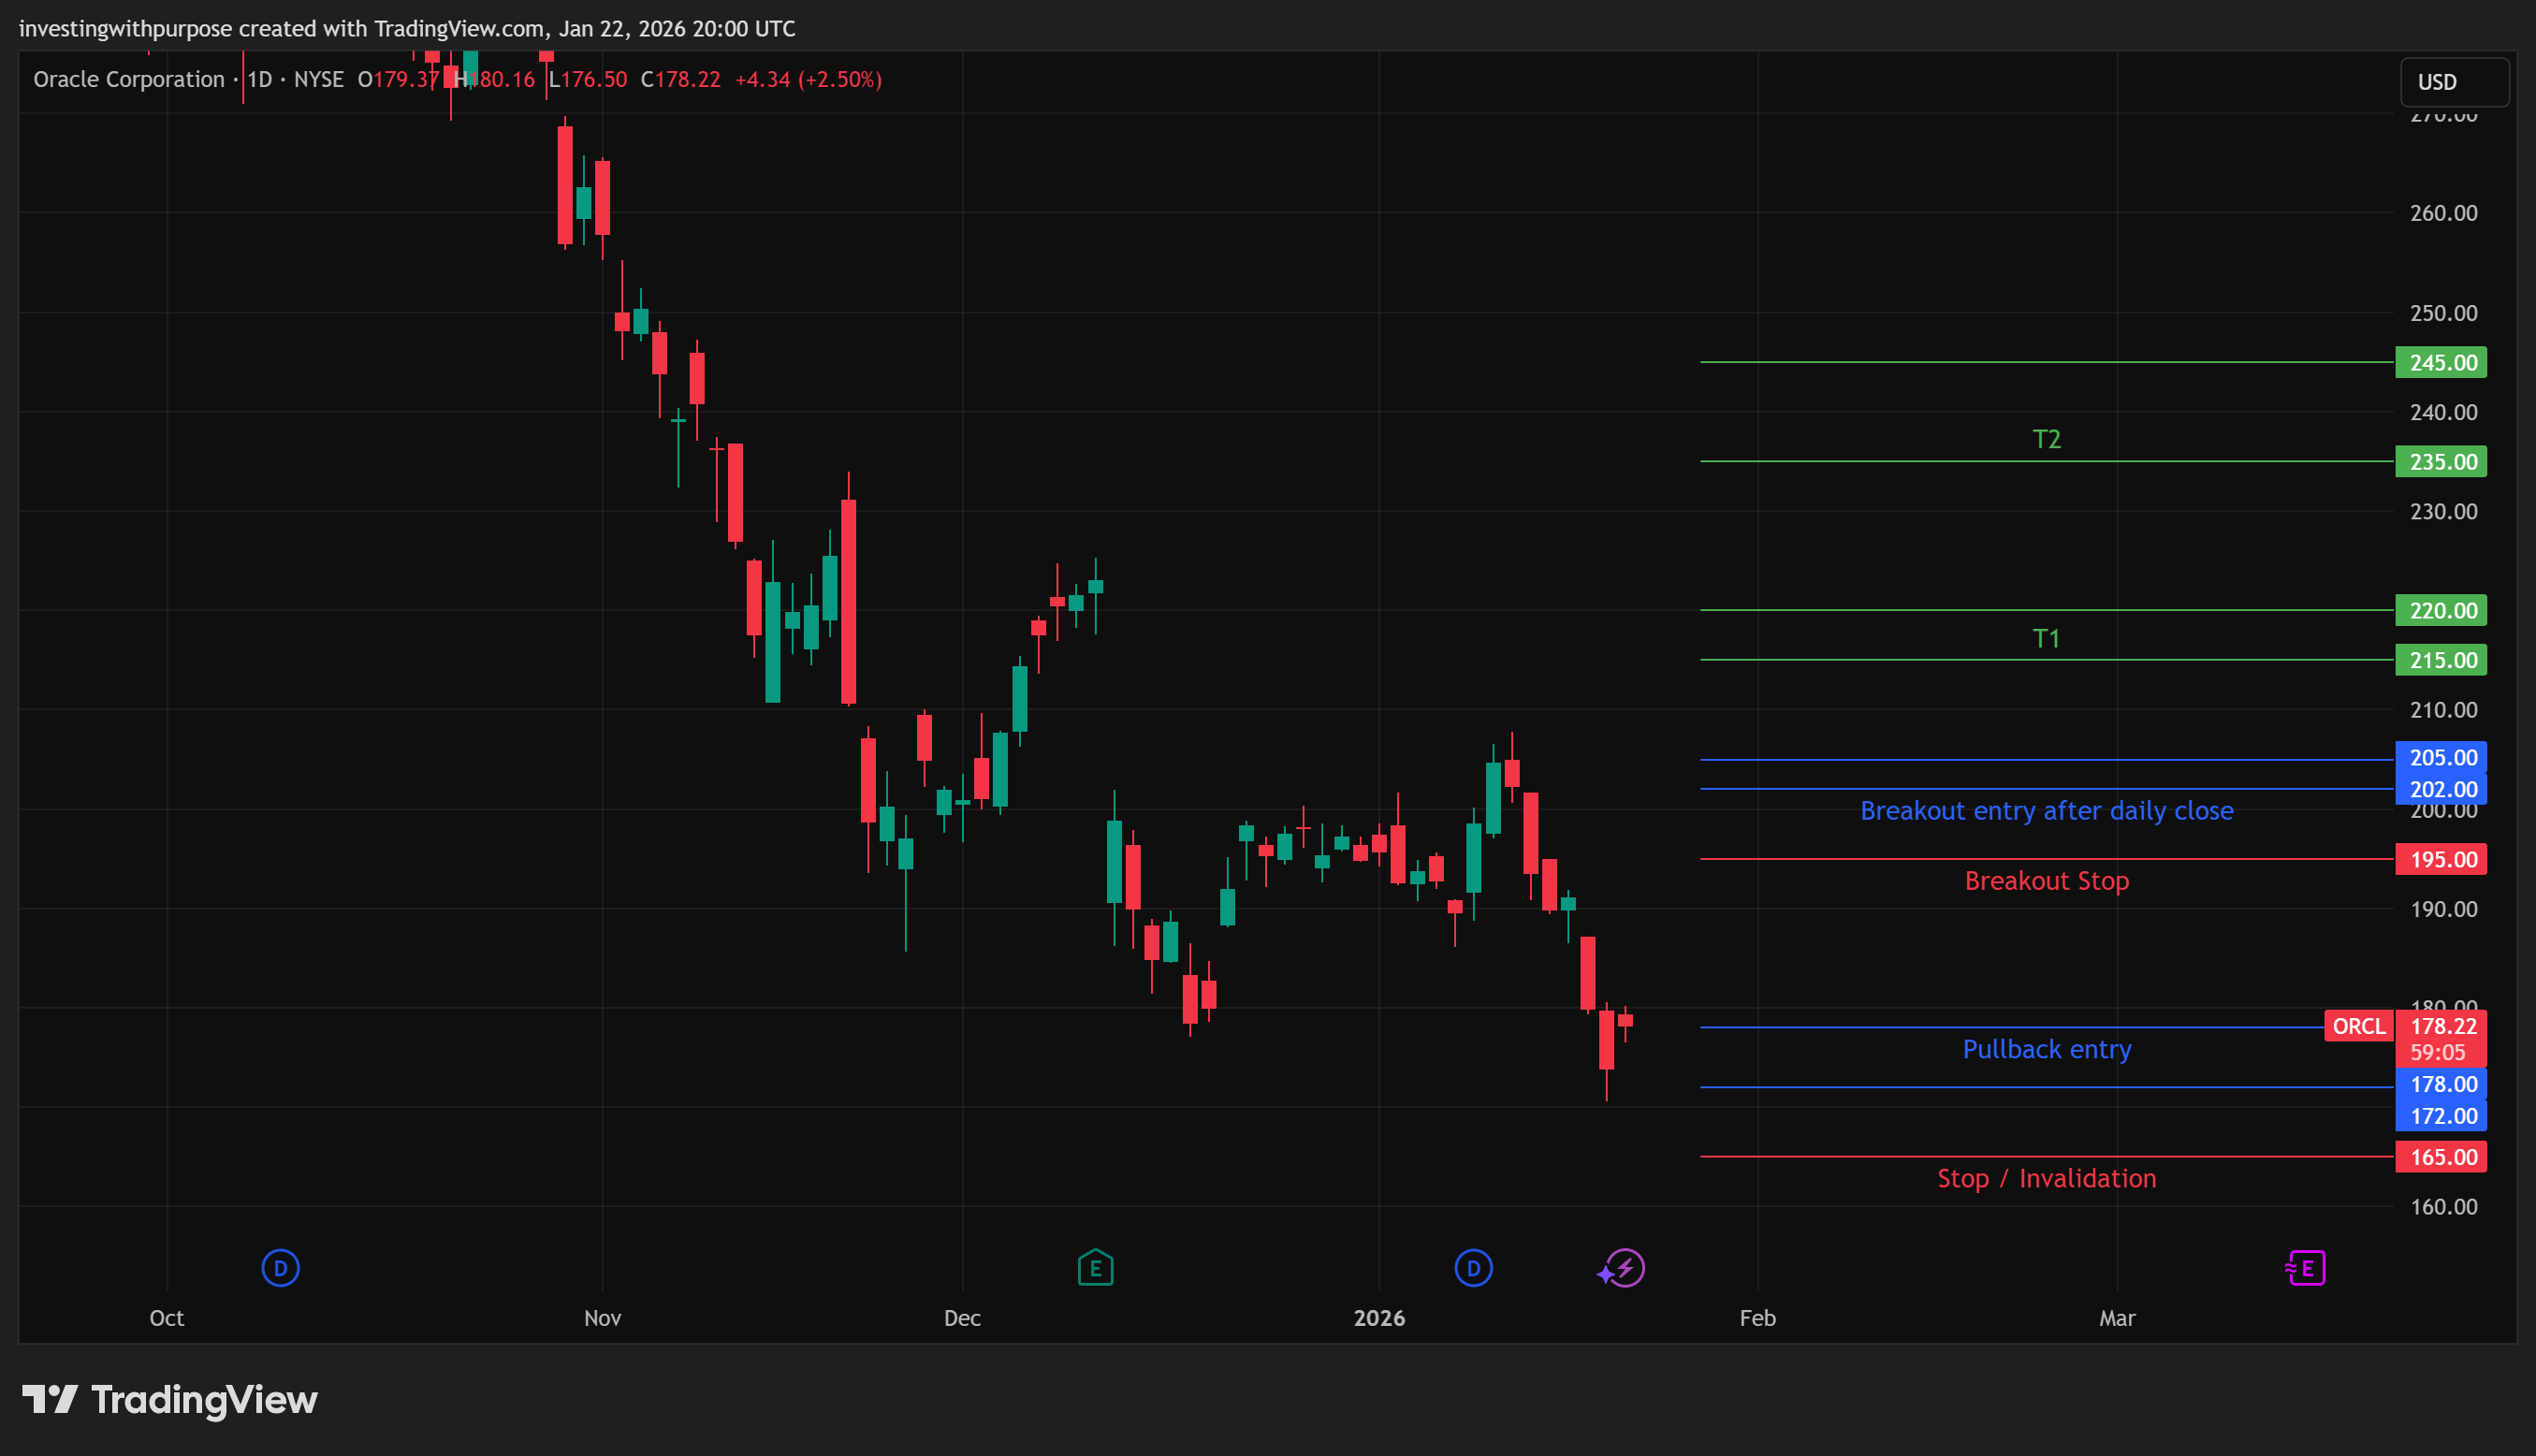Click the January 2026 dividend D marker
This screenshot has height=1456, width=2536.
(1472, 1268)
